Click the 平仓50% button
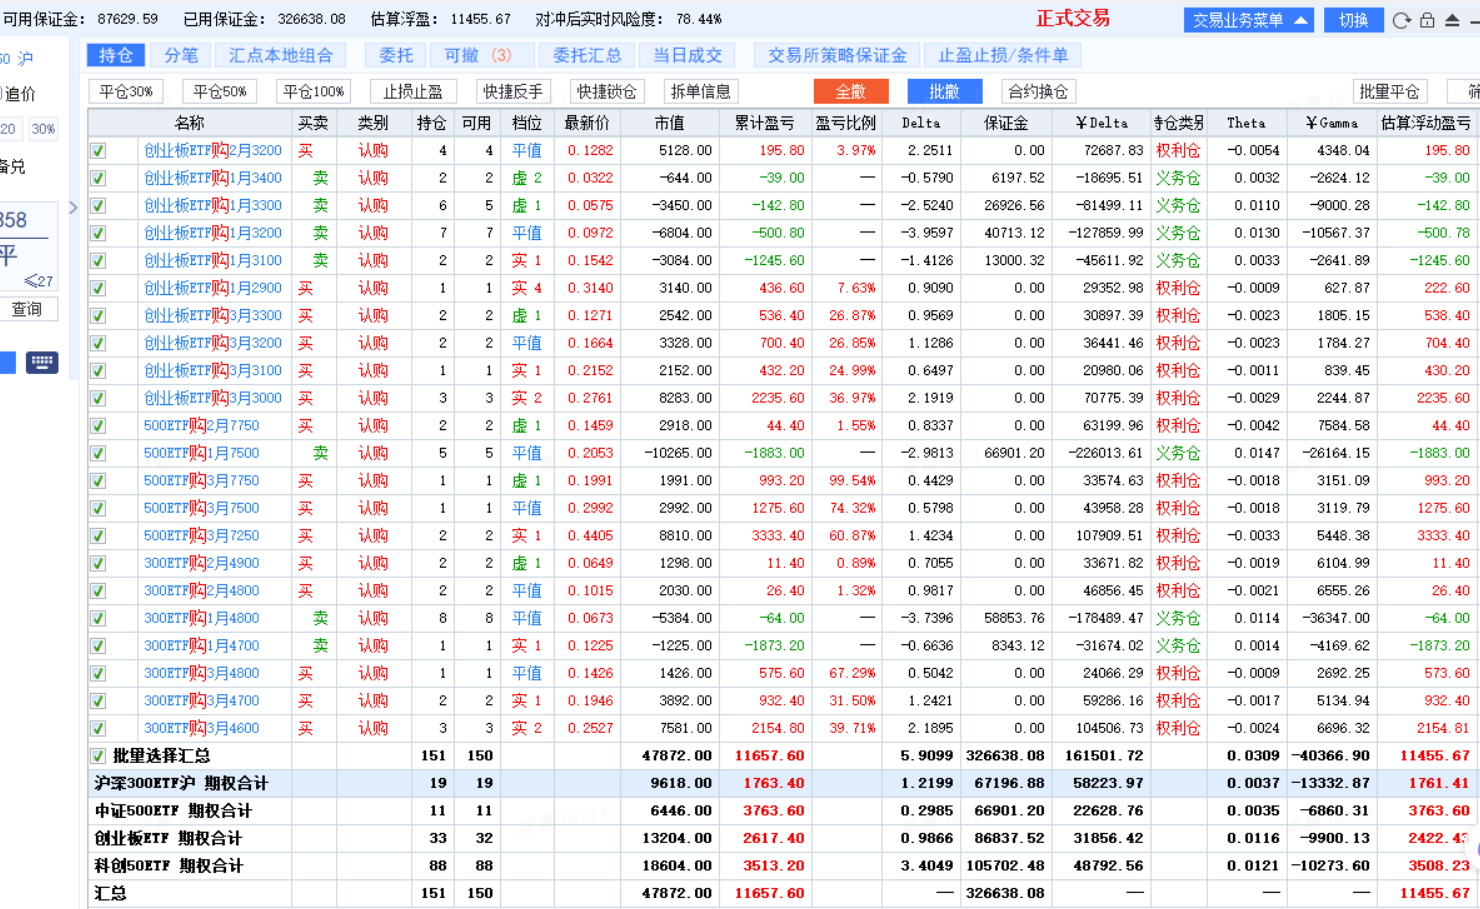 coord(220,92)
